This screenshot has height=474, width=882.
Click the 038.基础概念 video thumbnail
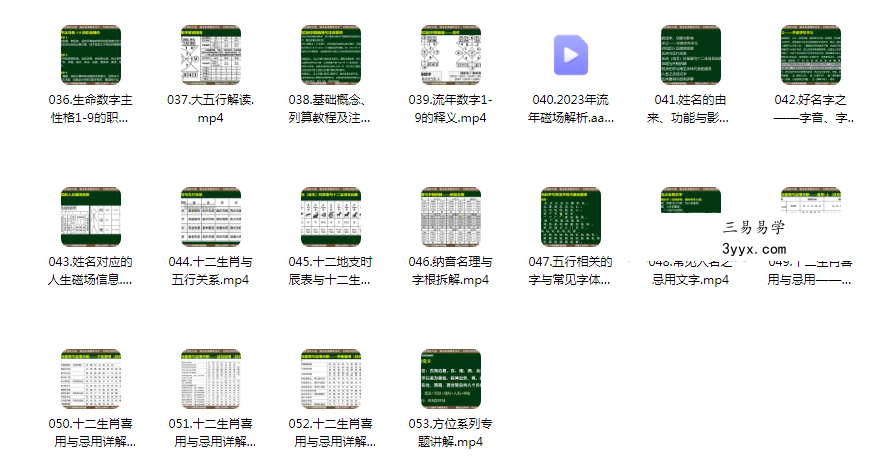(331, 55)
